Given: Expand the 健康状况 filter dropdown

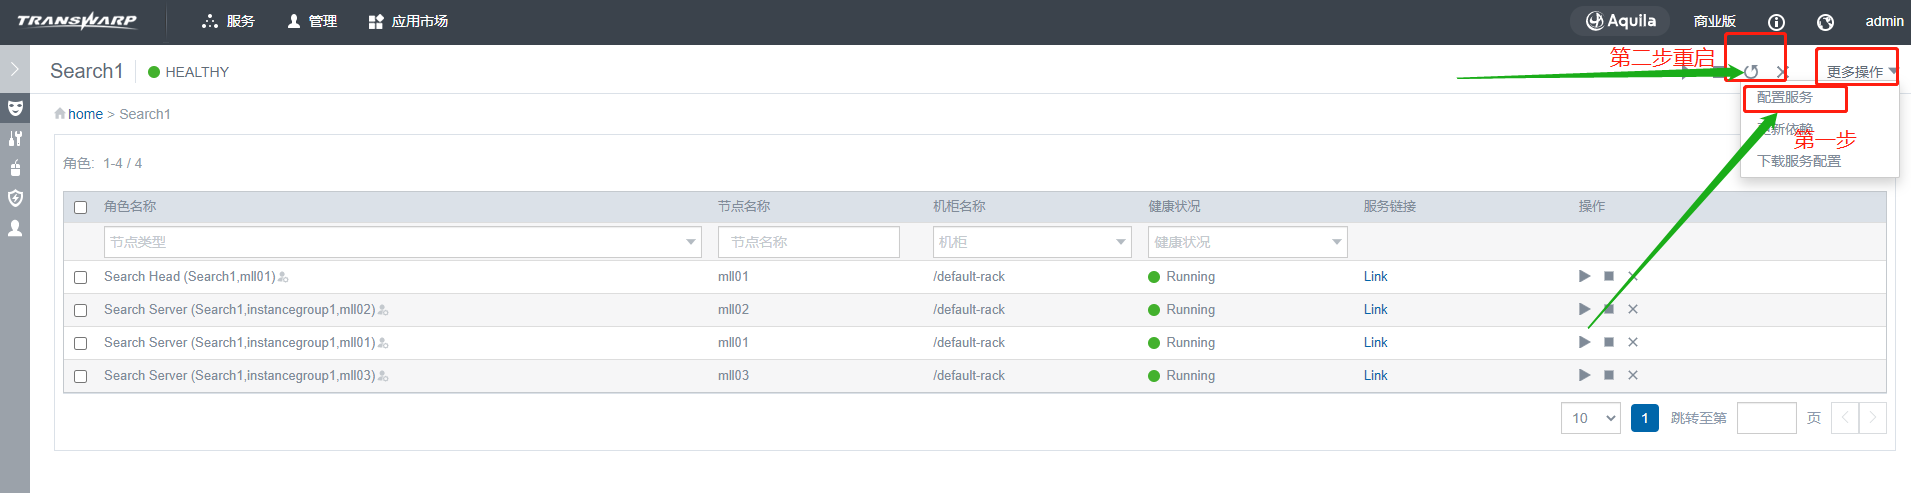Looking at the screenshot, I should pos(1247,242).
